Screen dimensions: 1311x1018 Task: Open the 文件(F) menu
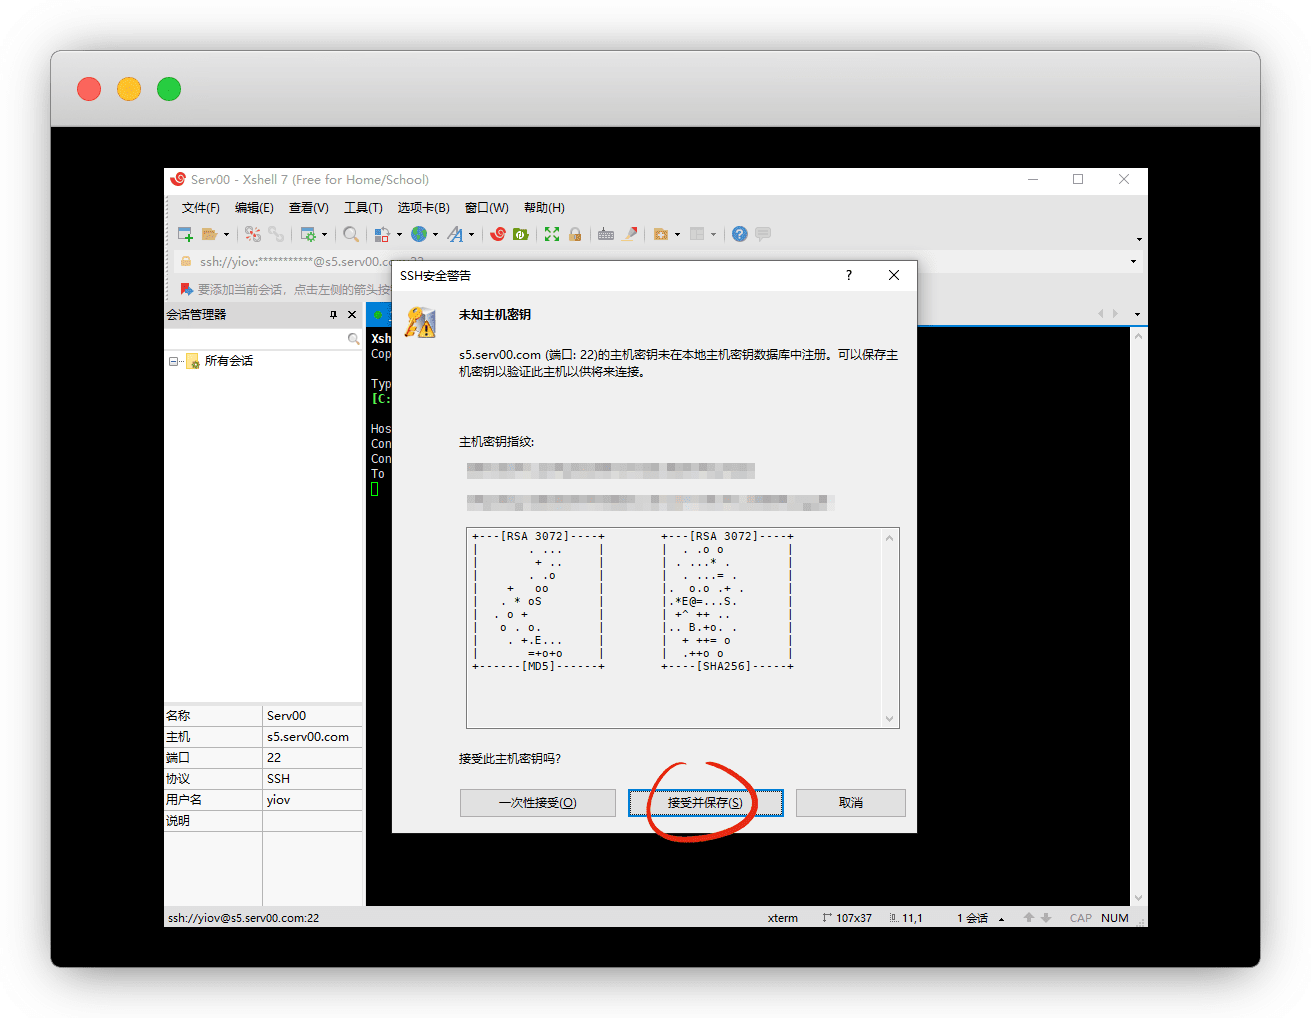[x=200, y=208]
